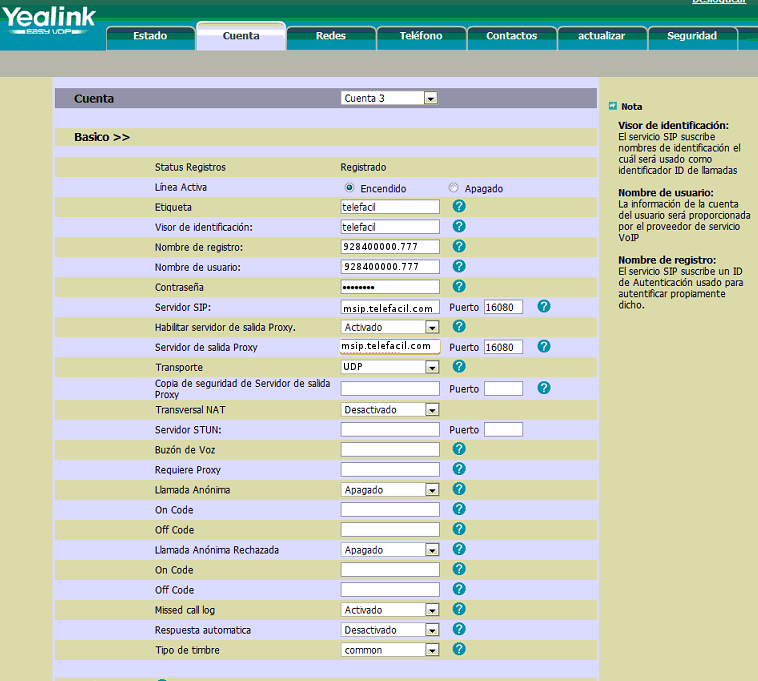Switch to the Redes tab
This screenshot has height=681, width=758.
pyautogui.click(x=330, y=36)
